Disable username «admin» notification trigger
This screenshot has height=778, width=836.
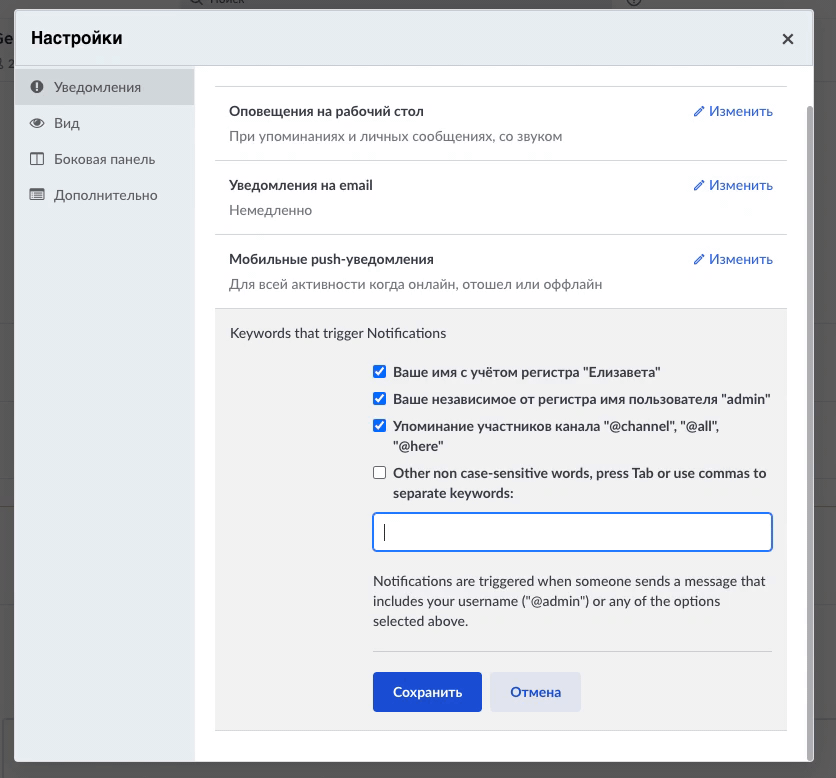(x=379, y=398)
